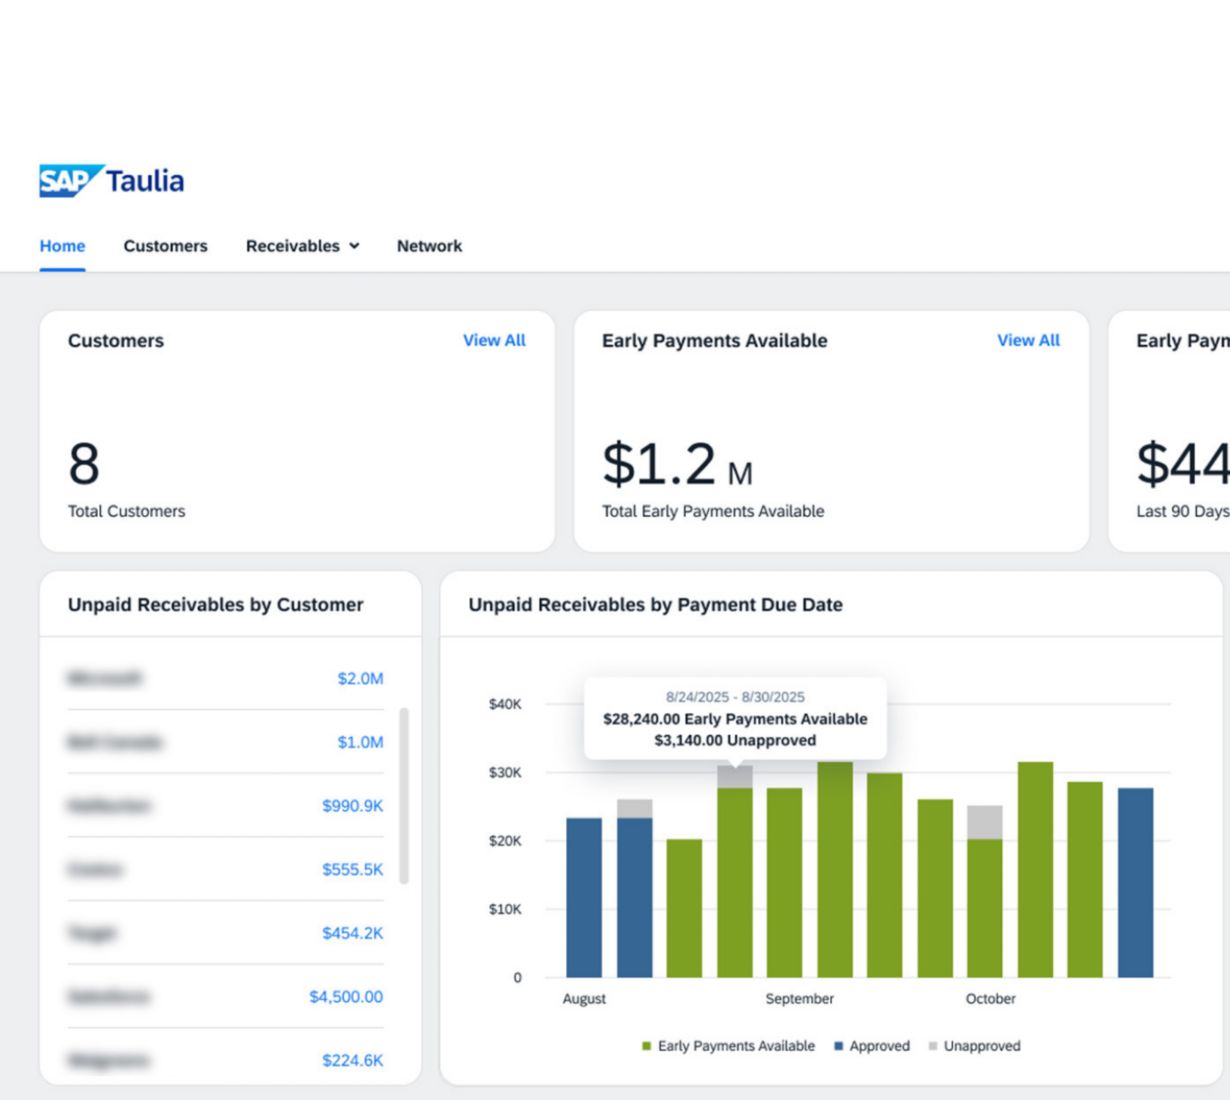Image resolution: width=1230 pixels, height=1100 pixels.
Task: Click the $1.2 M early payments total
Action: (x=678, y=465)
